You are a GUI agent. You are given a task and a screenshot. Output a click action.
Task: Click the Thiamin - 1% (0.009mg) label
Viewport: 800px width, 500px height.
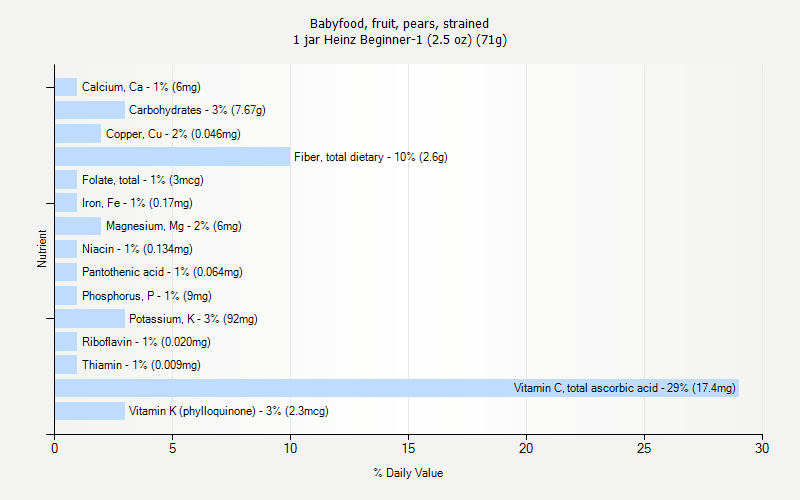pos(141,365)
